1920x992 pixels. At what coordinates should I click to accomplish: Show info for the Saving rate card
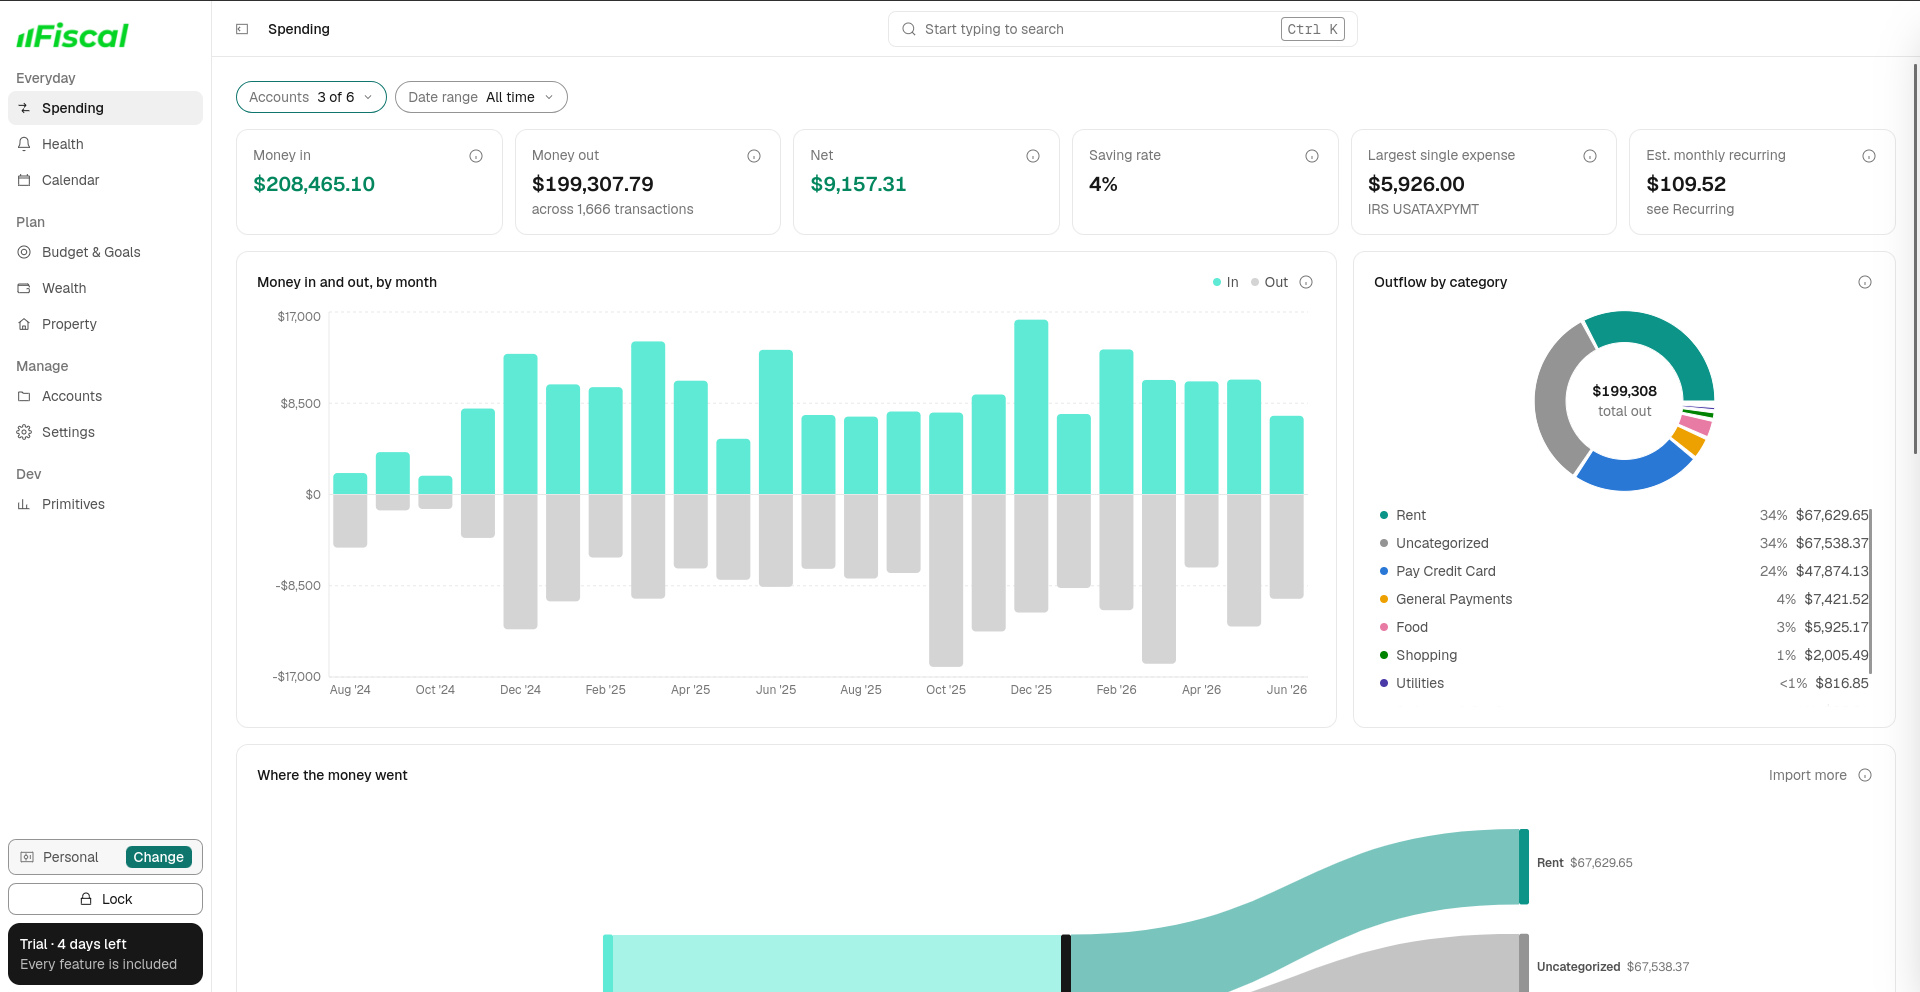[x=1312, y=156]
